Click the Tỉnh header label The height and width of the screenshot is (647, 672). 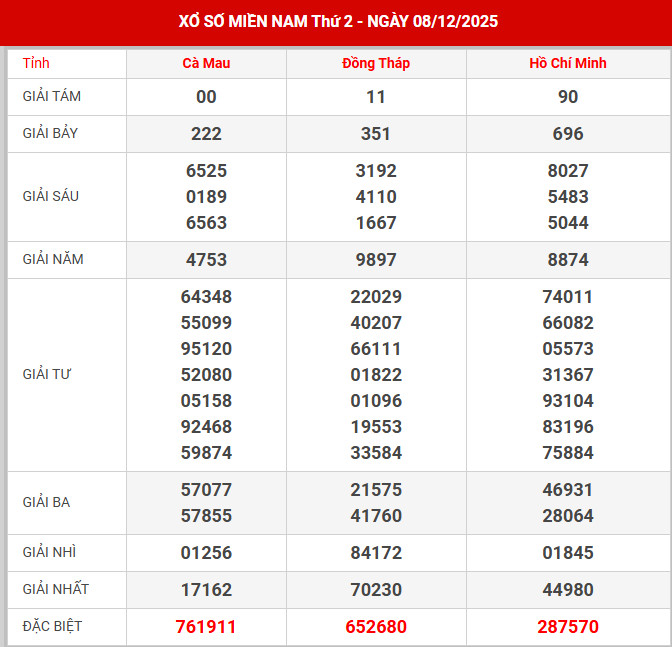pyautogui.click(x=35, y=63)
